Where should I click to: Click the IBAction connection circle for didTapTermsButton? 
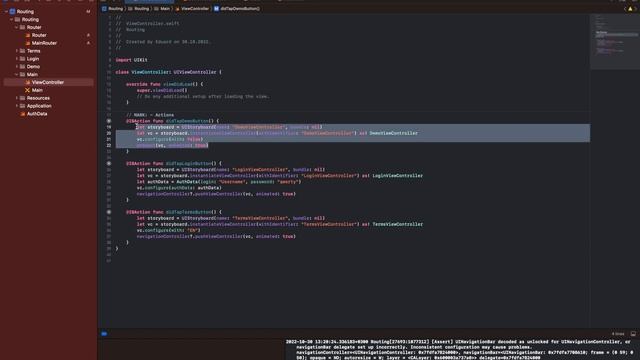[109, 212]
